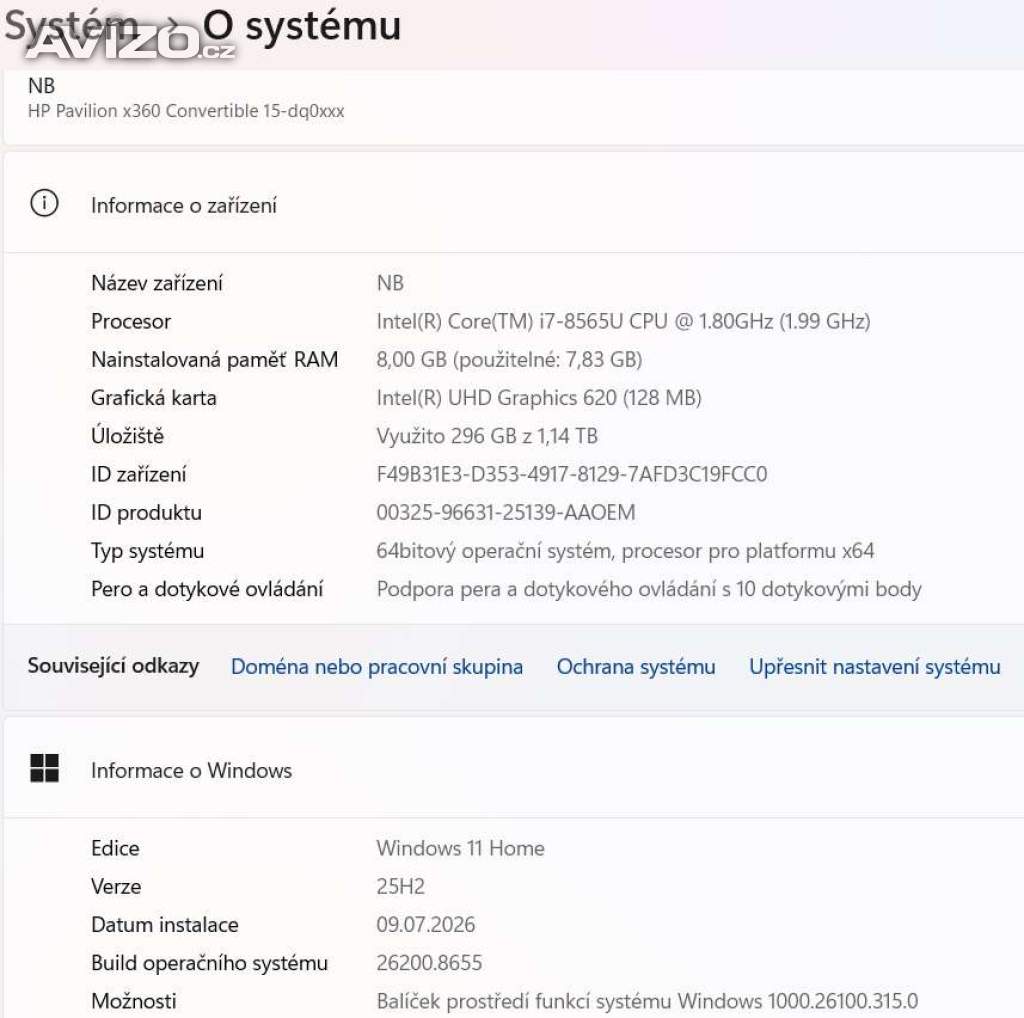The width and height of the screenshot is (1024, 1018).
Task: Select Intel(R) UHD Graphics 620 (128 MB) text
Action: coord(539,398)
